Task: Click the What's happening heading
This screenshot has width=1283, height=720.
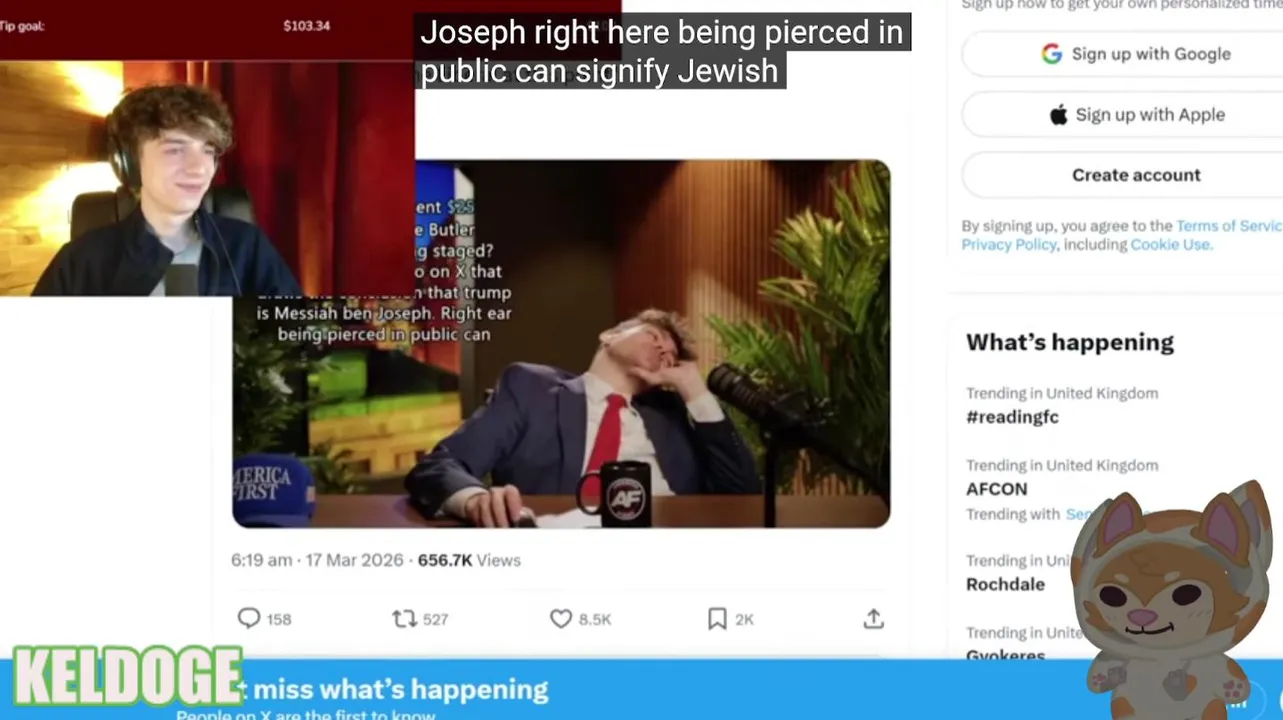Action: pos(1070,342)
